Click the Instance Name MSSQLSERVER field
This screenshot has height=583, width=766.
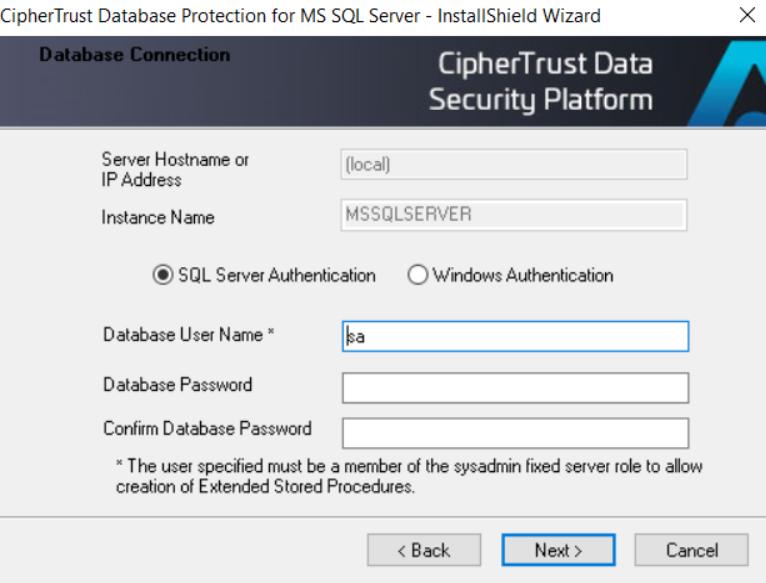click(x=514, y=215)
